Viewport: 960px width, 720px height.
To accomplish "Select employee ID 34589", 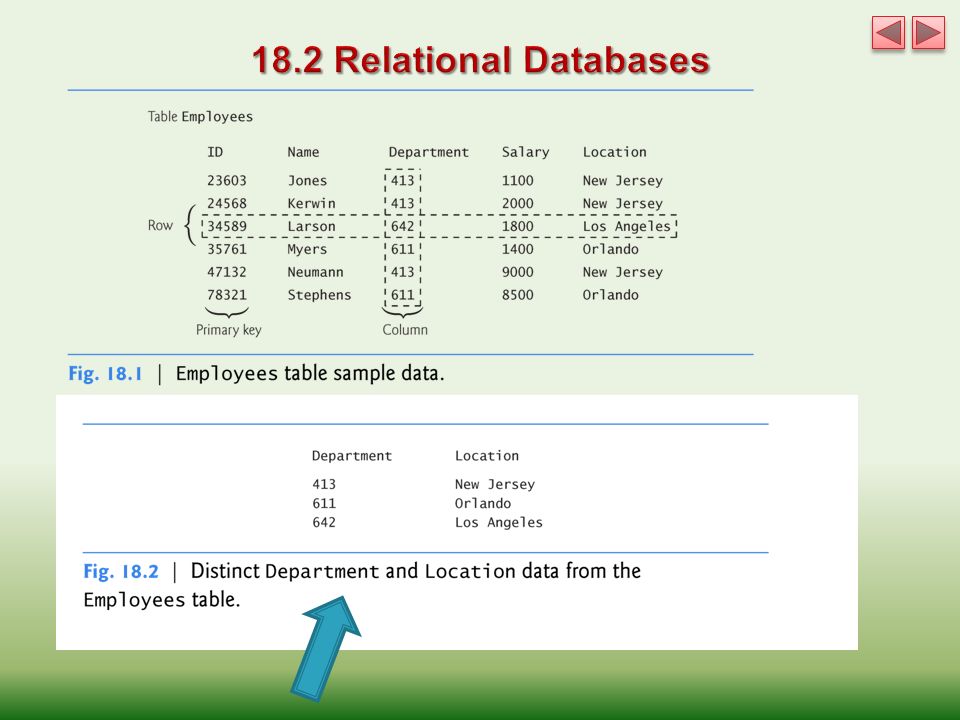I will click(227, 227).
